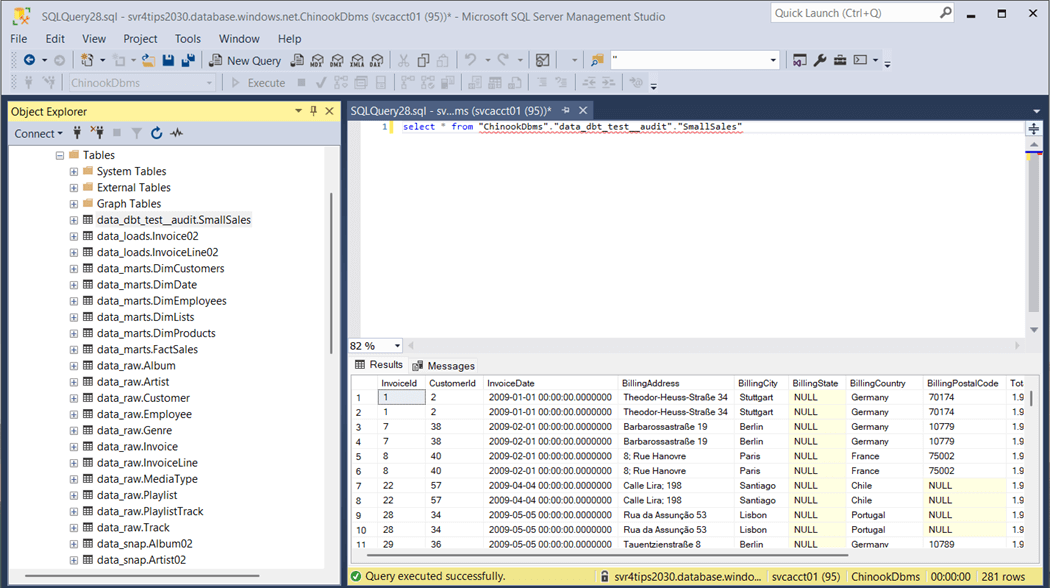The height and width of the screenshot is (588, 1050).
Task: Select the data_raw.Invoice table
Action: 137,447
